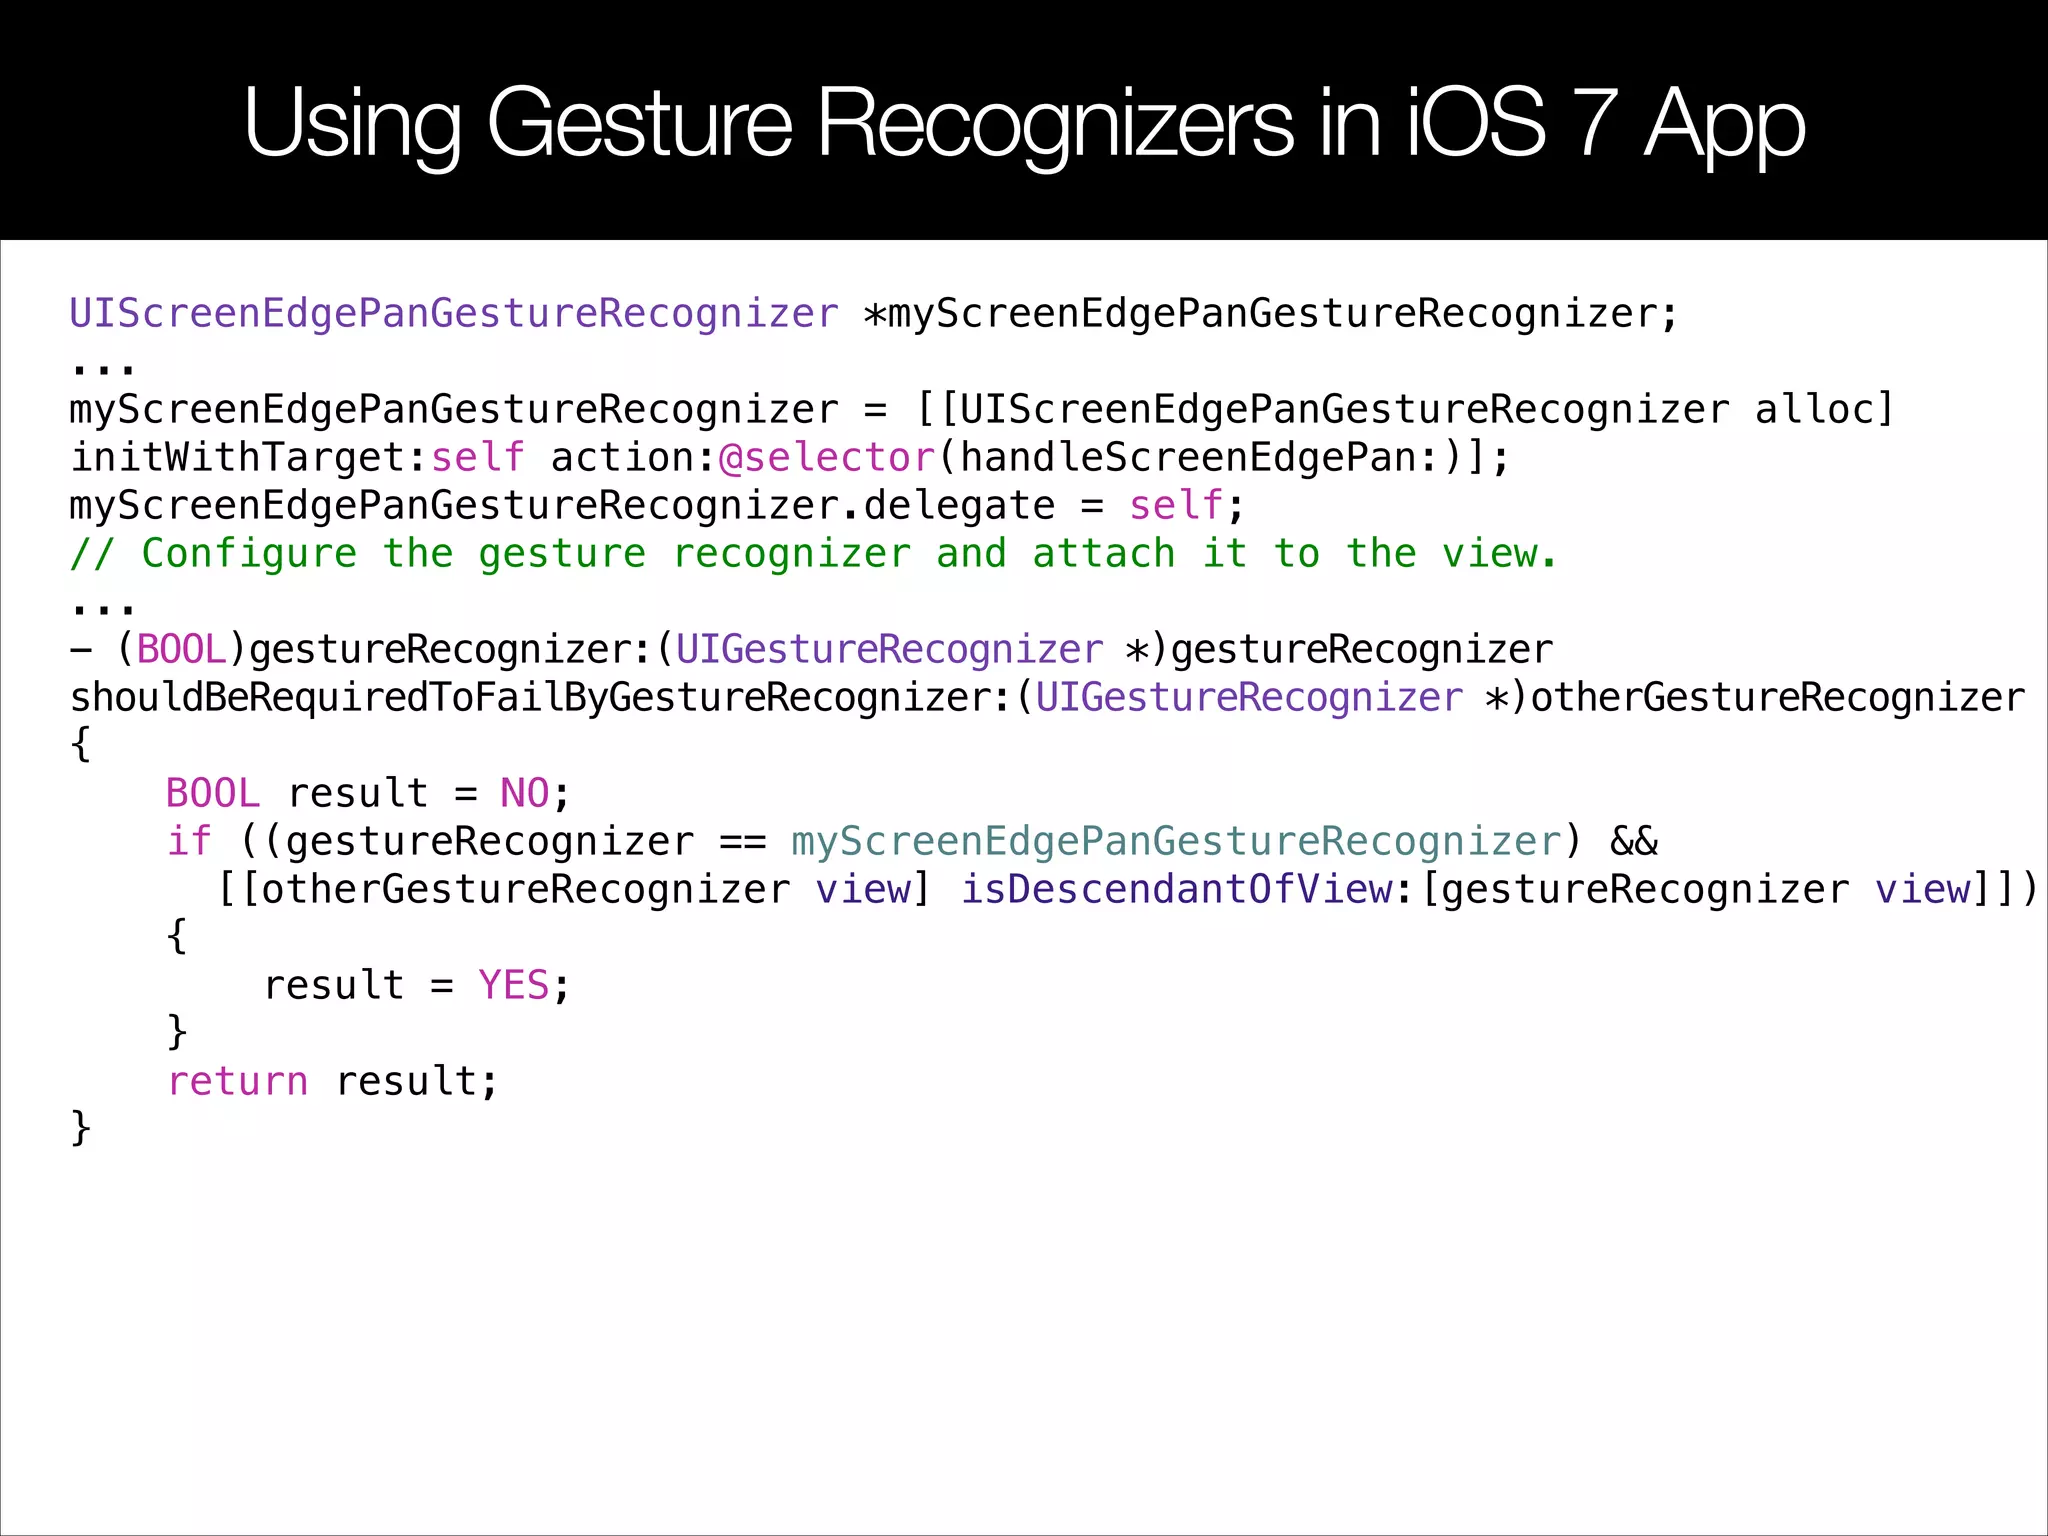Image resolution: width=2048 pixels, height=1536 pixels.
Task: Click the final closing brace of the method
Action: pos(81,1128)
